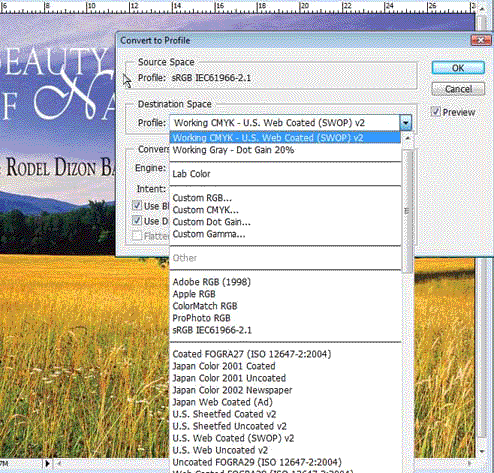Select Adobe RGB (1998) profile
Viewport: 494px width, 473px height.
coord(285,282)
